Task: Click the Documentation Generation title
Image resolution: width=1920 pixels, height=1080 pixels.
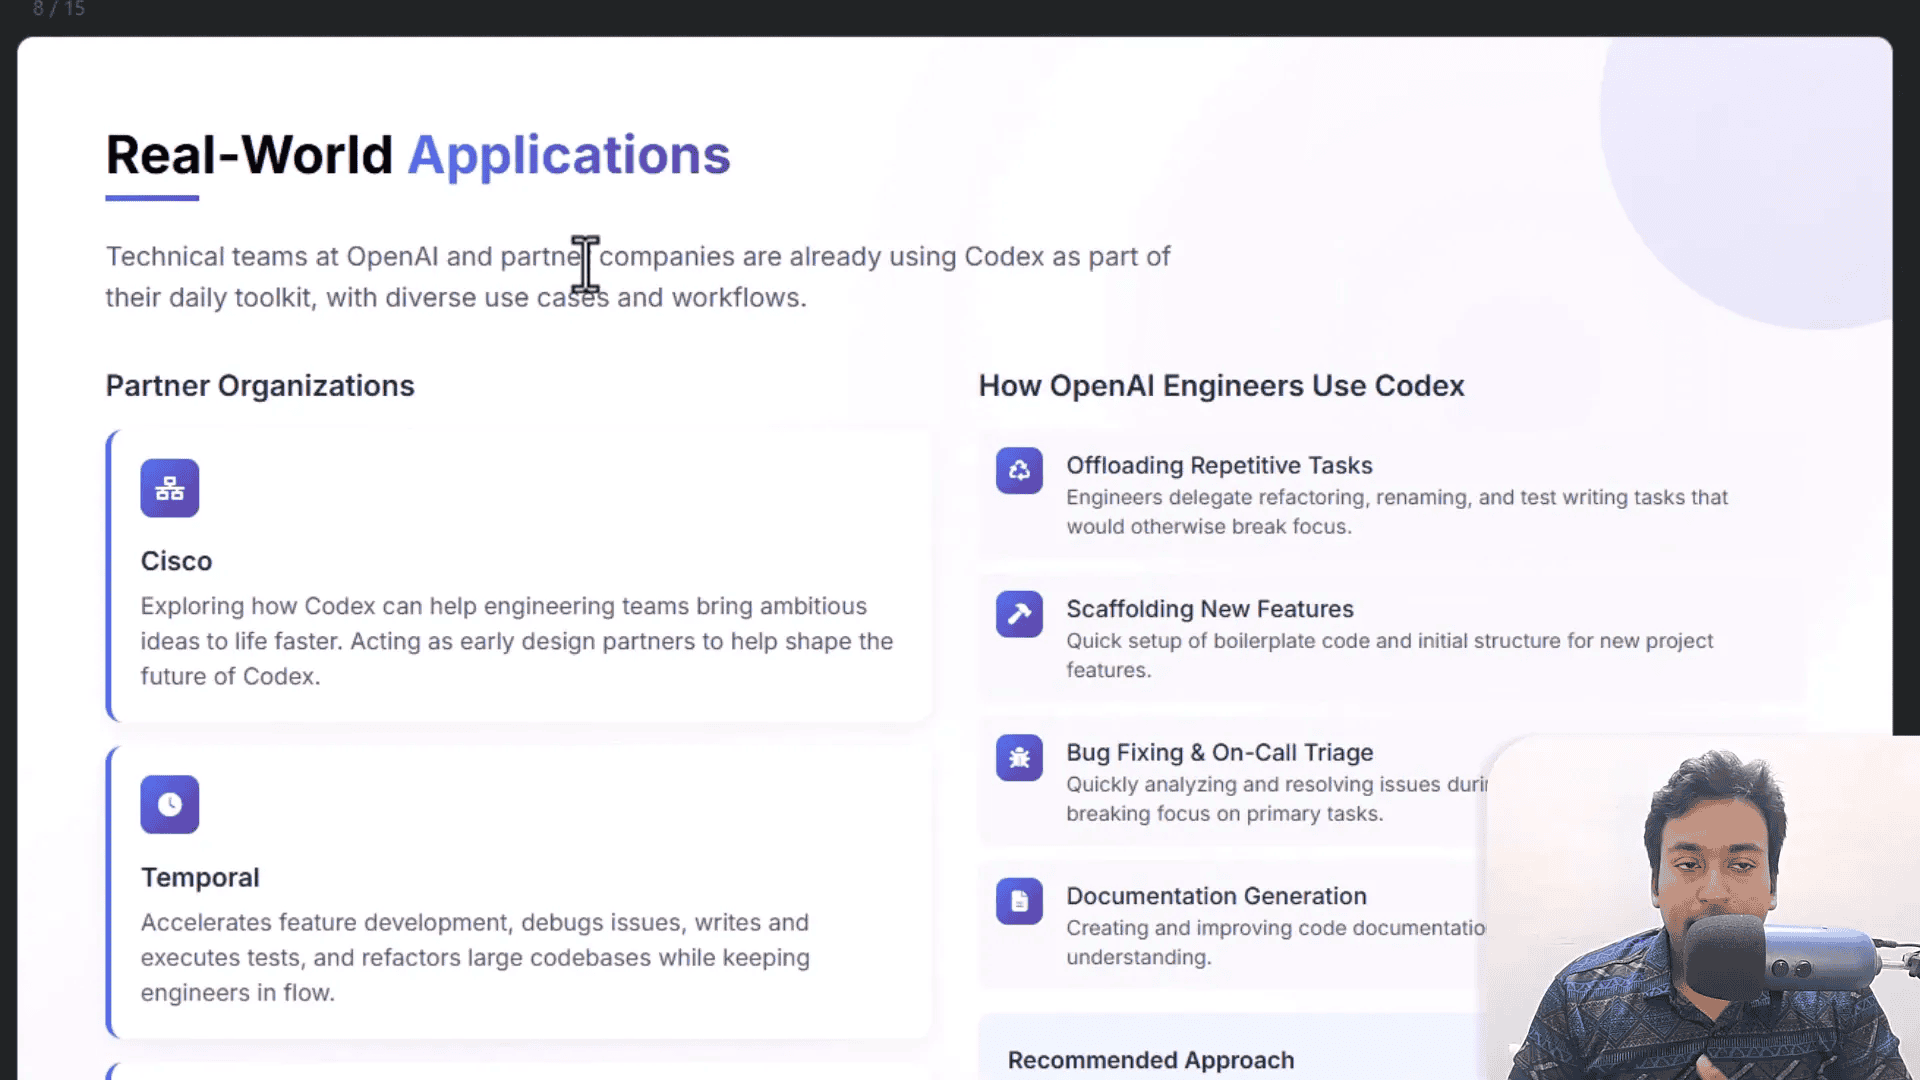Action: (1216, 896)
